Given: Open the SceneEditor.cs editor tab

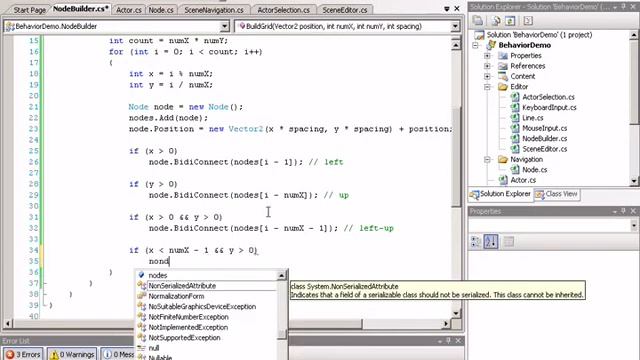Looking at the screenshot, I should tap(344, 10).
